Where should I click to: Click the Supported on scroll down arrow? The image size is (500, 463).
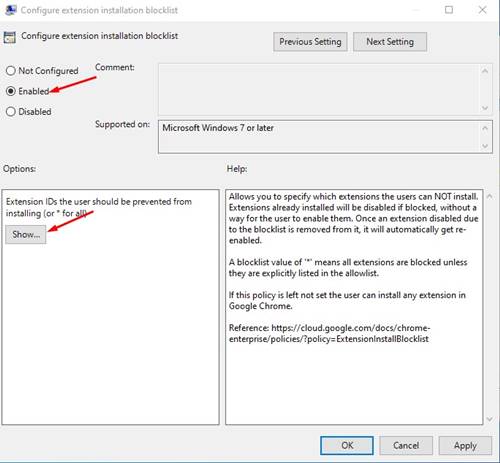coord(485,146)
